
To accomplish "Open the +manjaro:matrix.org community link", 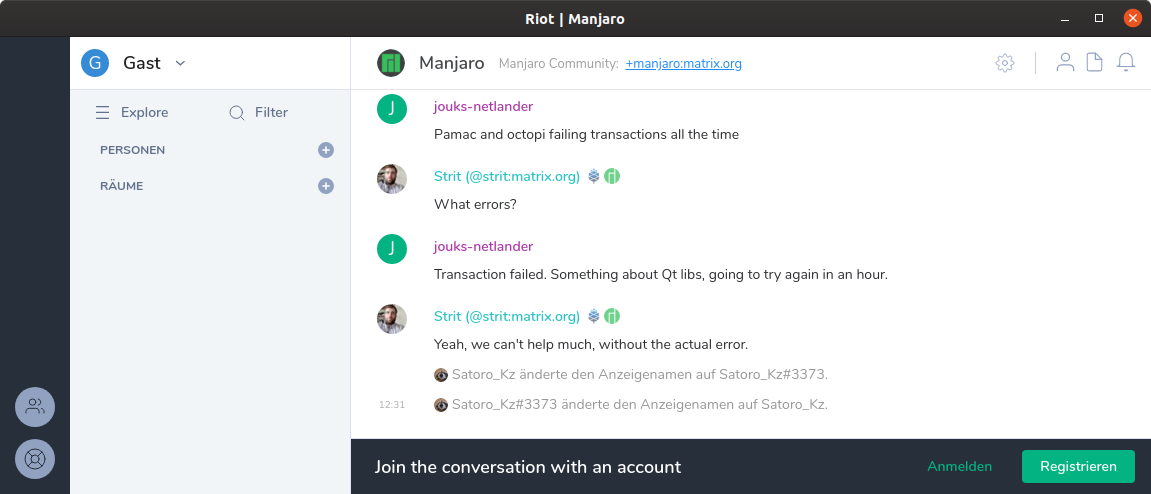I will 683,64.
